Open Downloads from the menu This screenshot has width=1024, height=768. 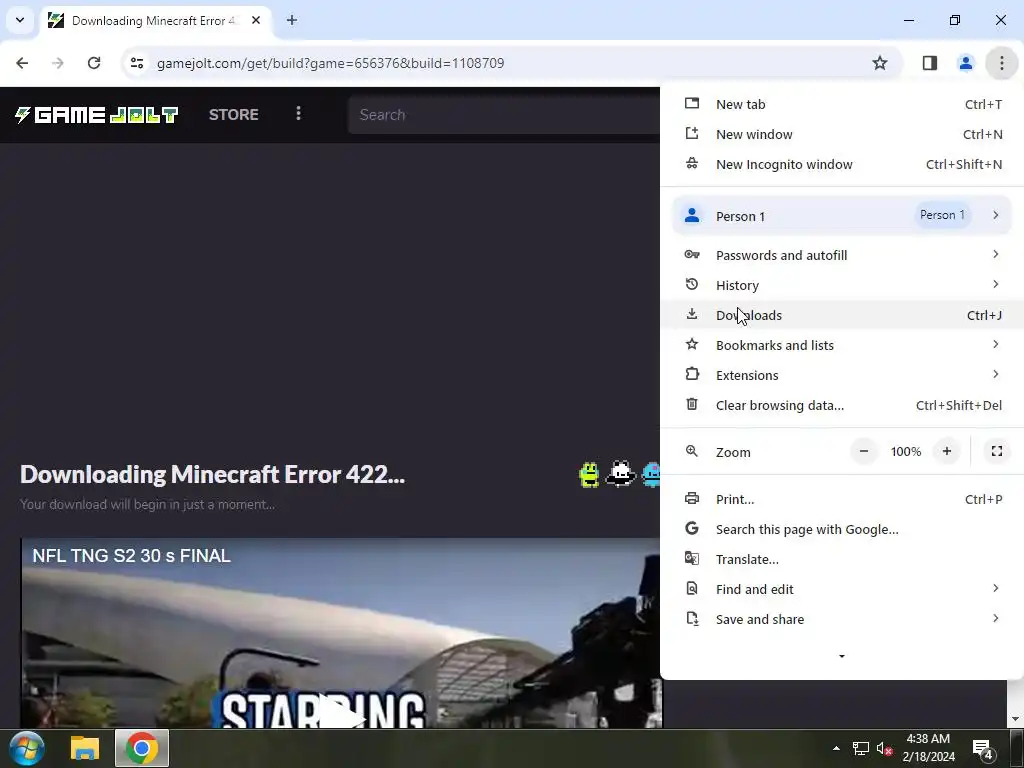pyautogui.click(x=842, y=315)
